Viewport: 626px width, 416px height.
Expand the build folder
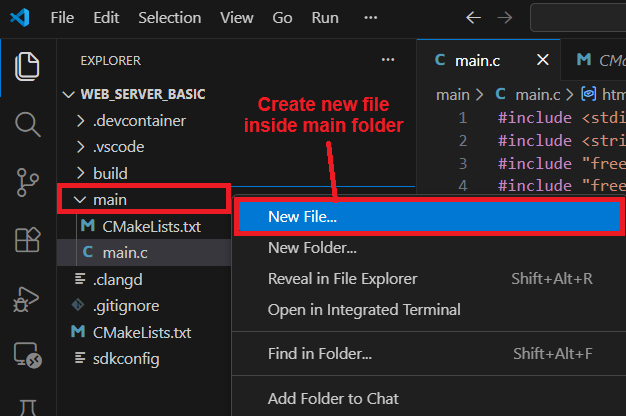click(x=109, y=173)
